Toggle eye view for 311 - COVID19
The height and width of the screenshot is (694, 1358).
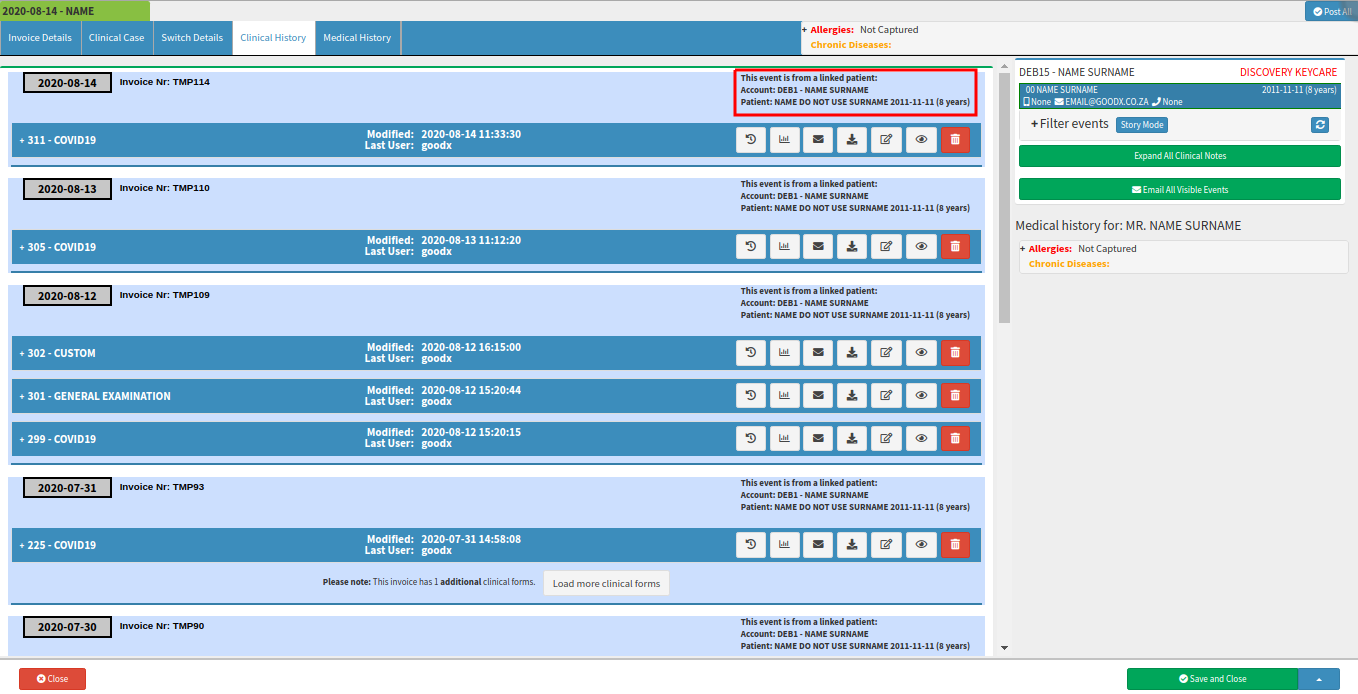tap(921, 140)
